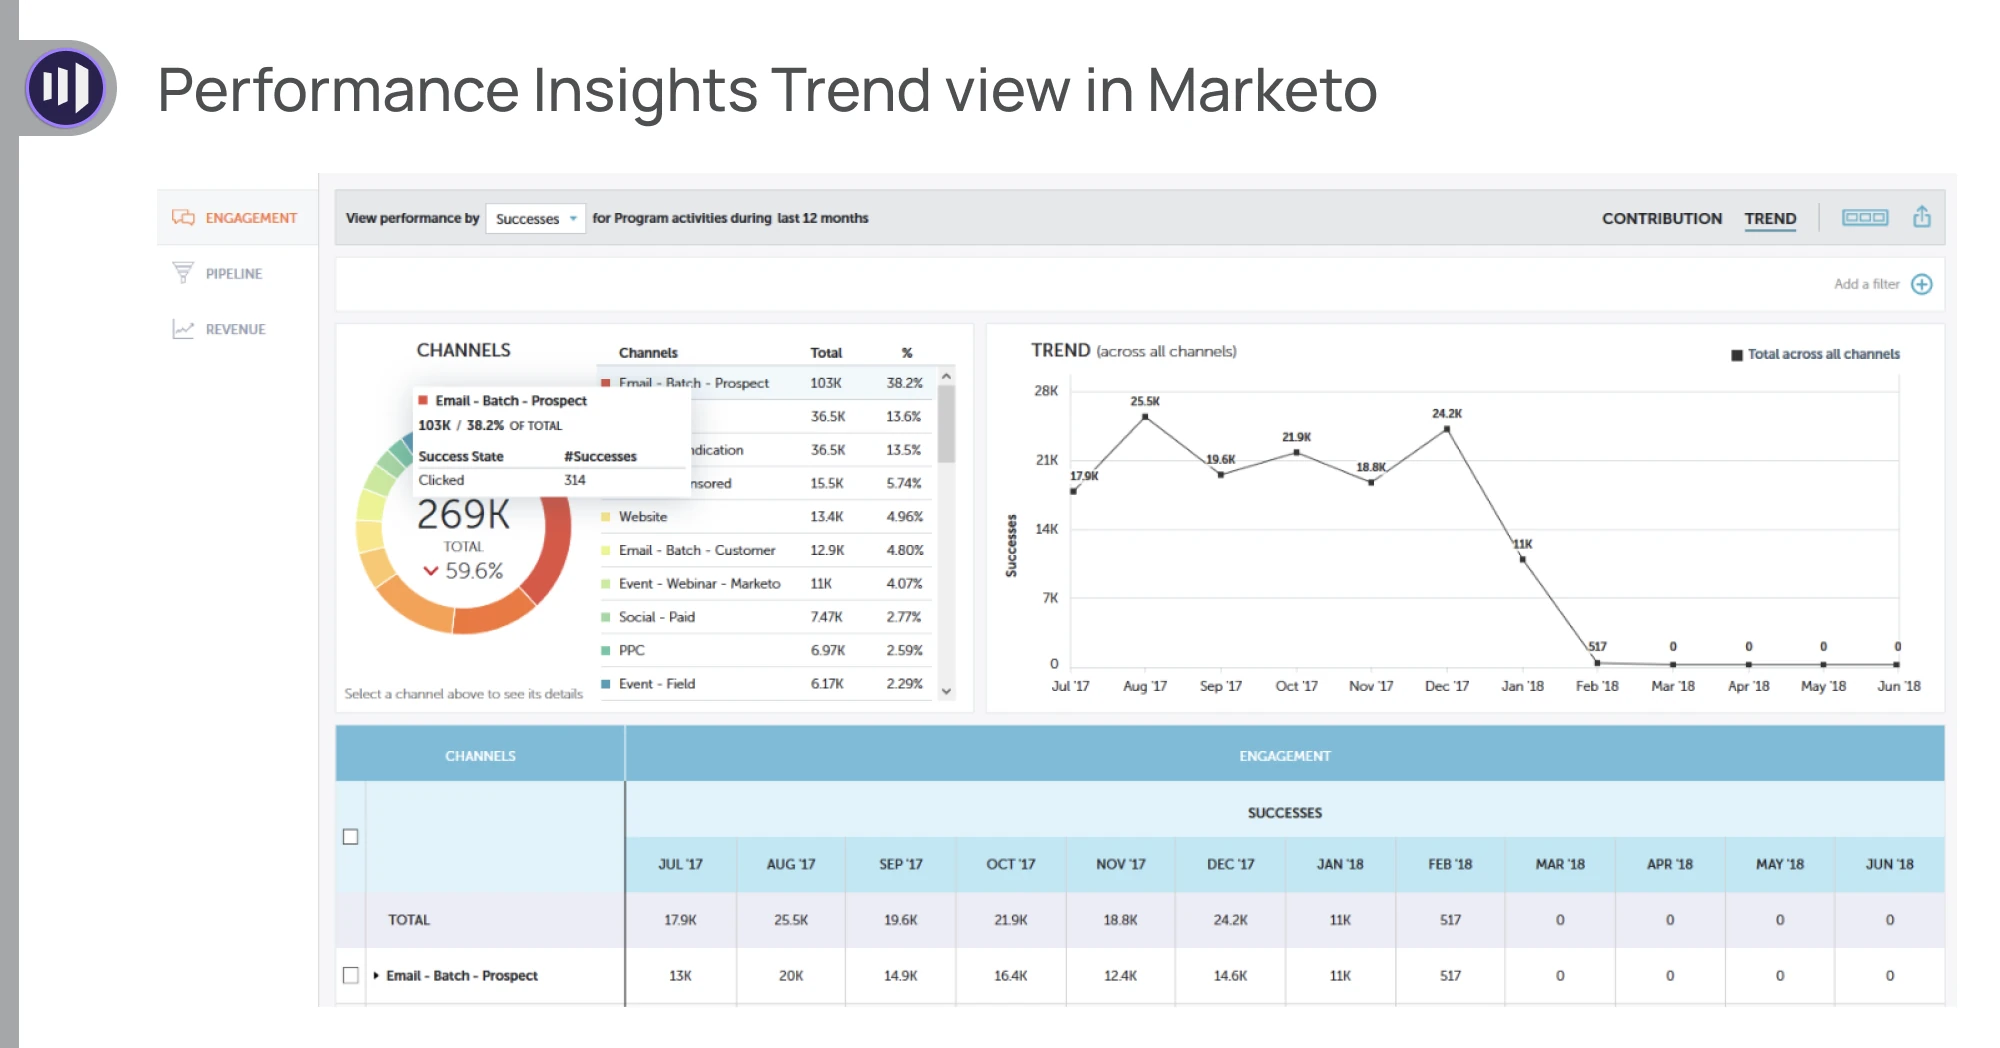
Task: Click the channel list scrollbar thumb
Action: click(x=946, y=424)
